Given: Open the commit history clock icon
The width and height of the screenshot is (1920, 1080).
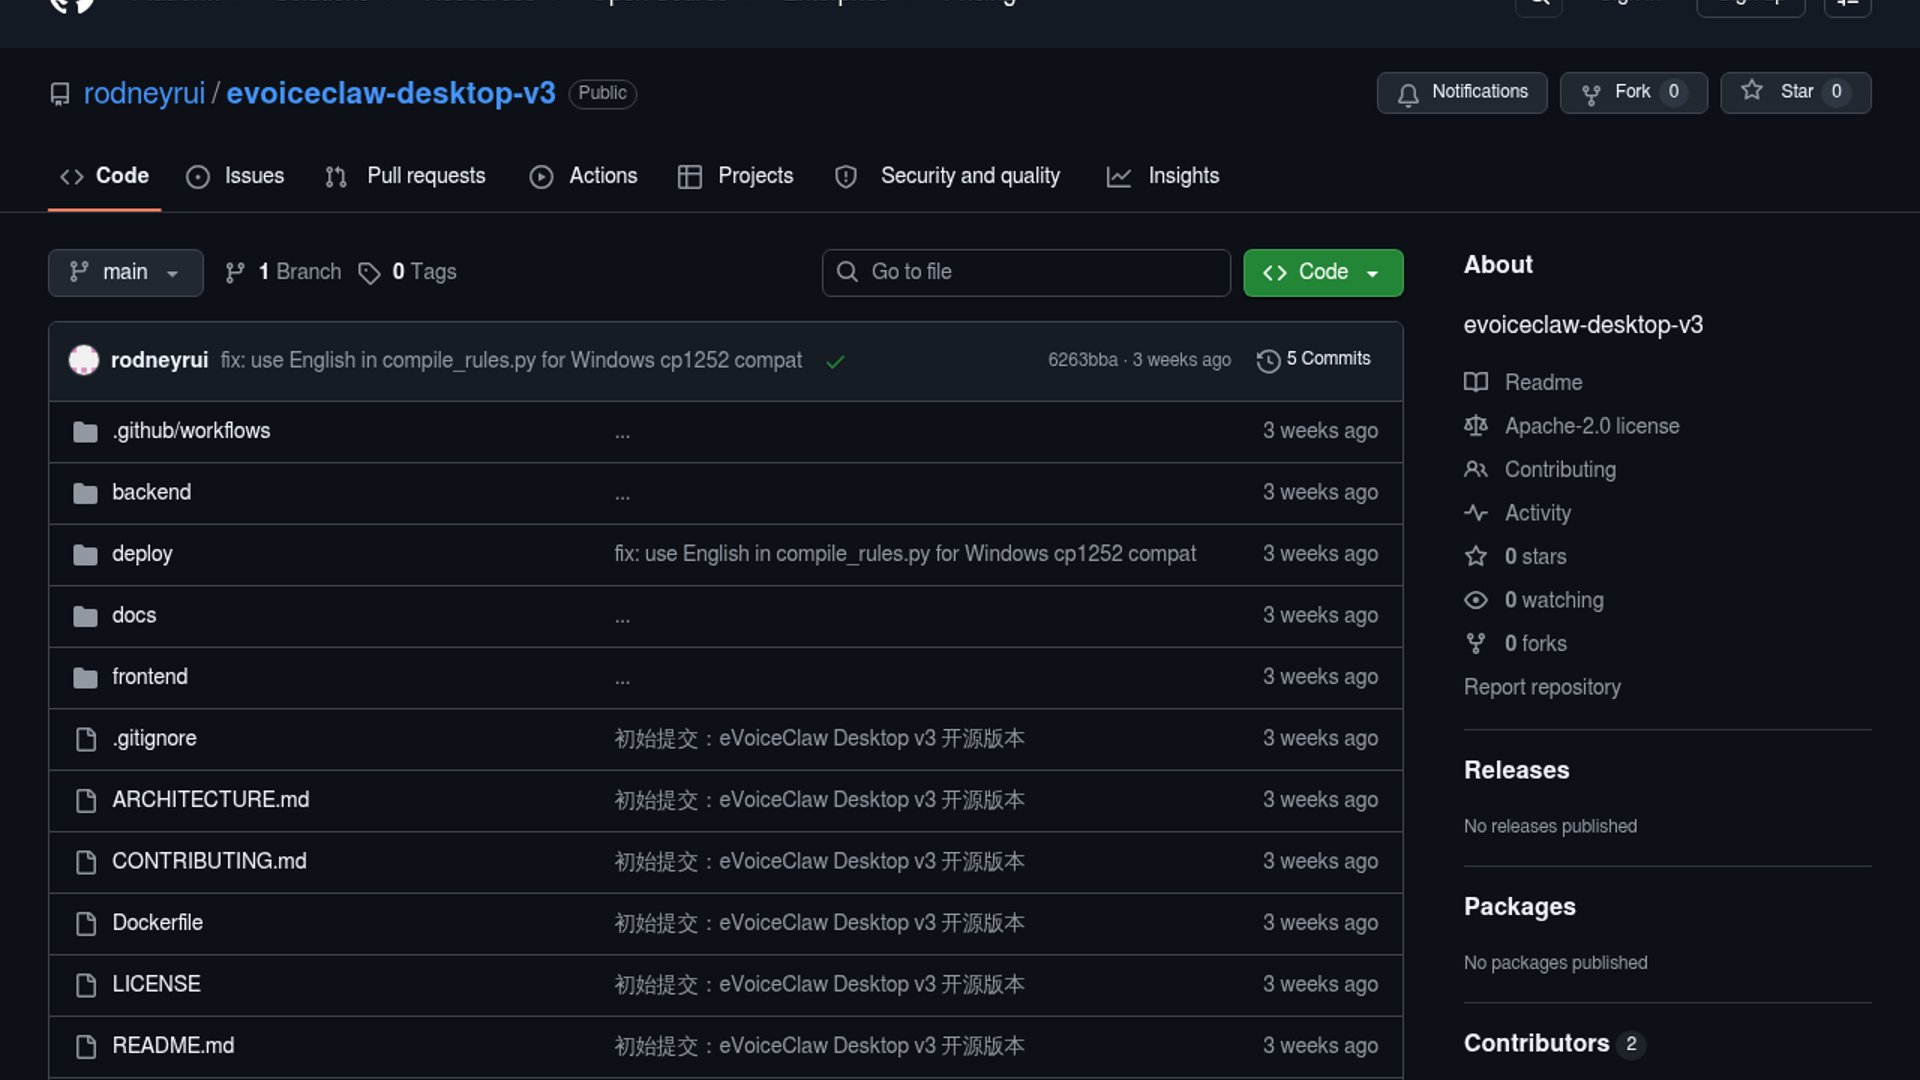Looking at the screenshot, I should coord(1268,360).
